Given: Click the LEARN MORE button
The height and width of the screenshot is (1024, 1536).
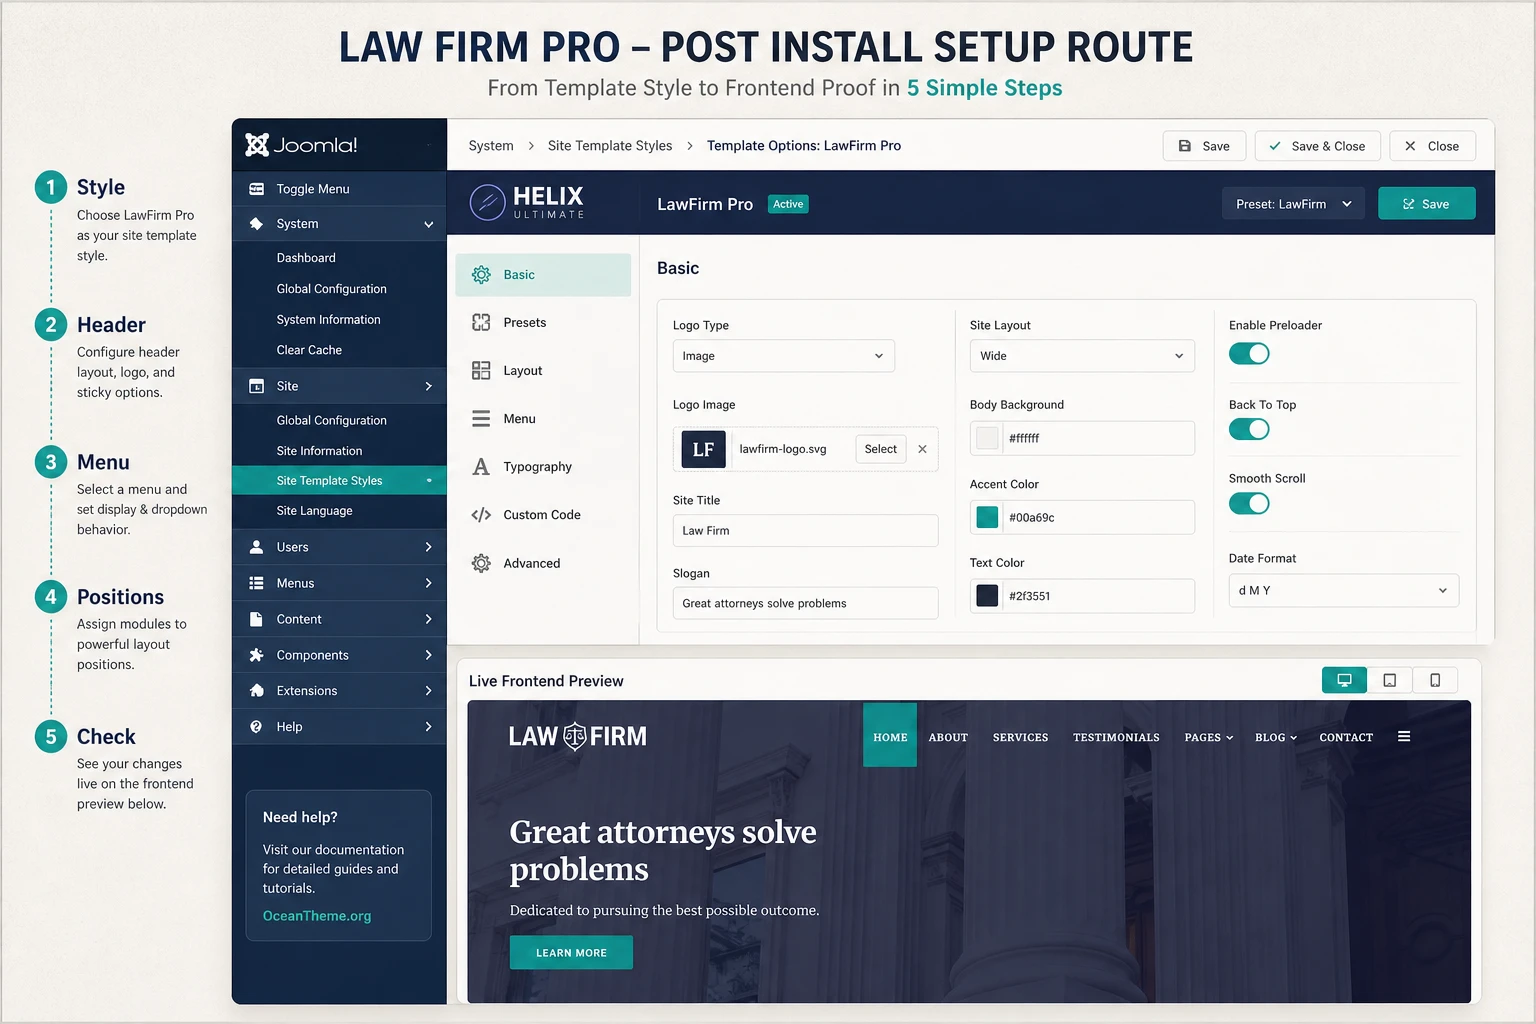Looking at the screenshot, I should [x=571, y=953].
